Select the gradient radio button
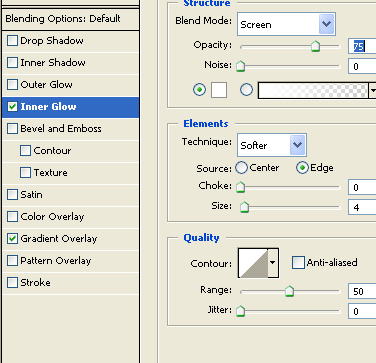The width and height of the screenshot is (376, 363). 246,90
